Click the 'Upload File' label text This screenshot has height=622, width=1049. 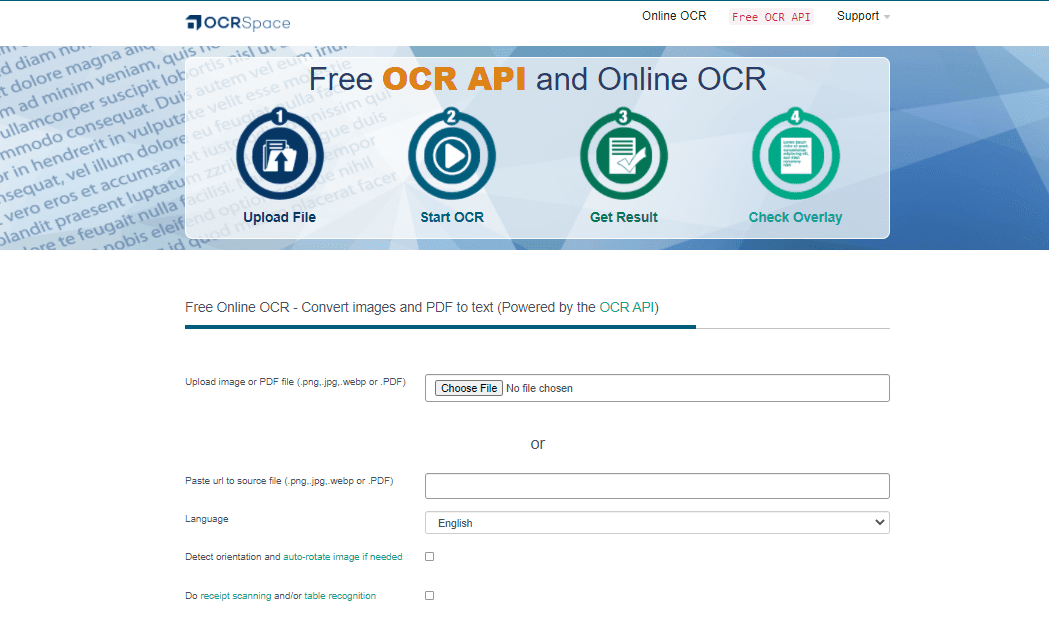(280, 217)
